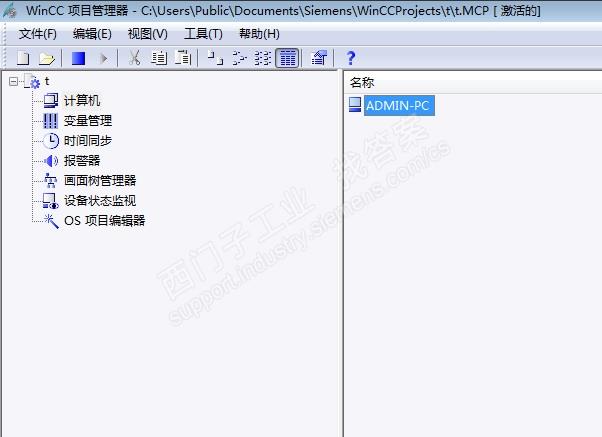Open the Properties toolbar icon

coord(319,58)
